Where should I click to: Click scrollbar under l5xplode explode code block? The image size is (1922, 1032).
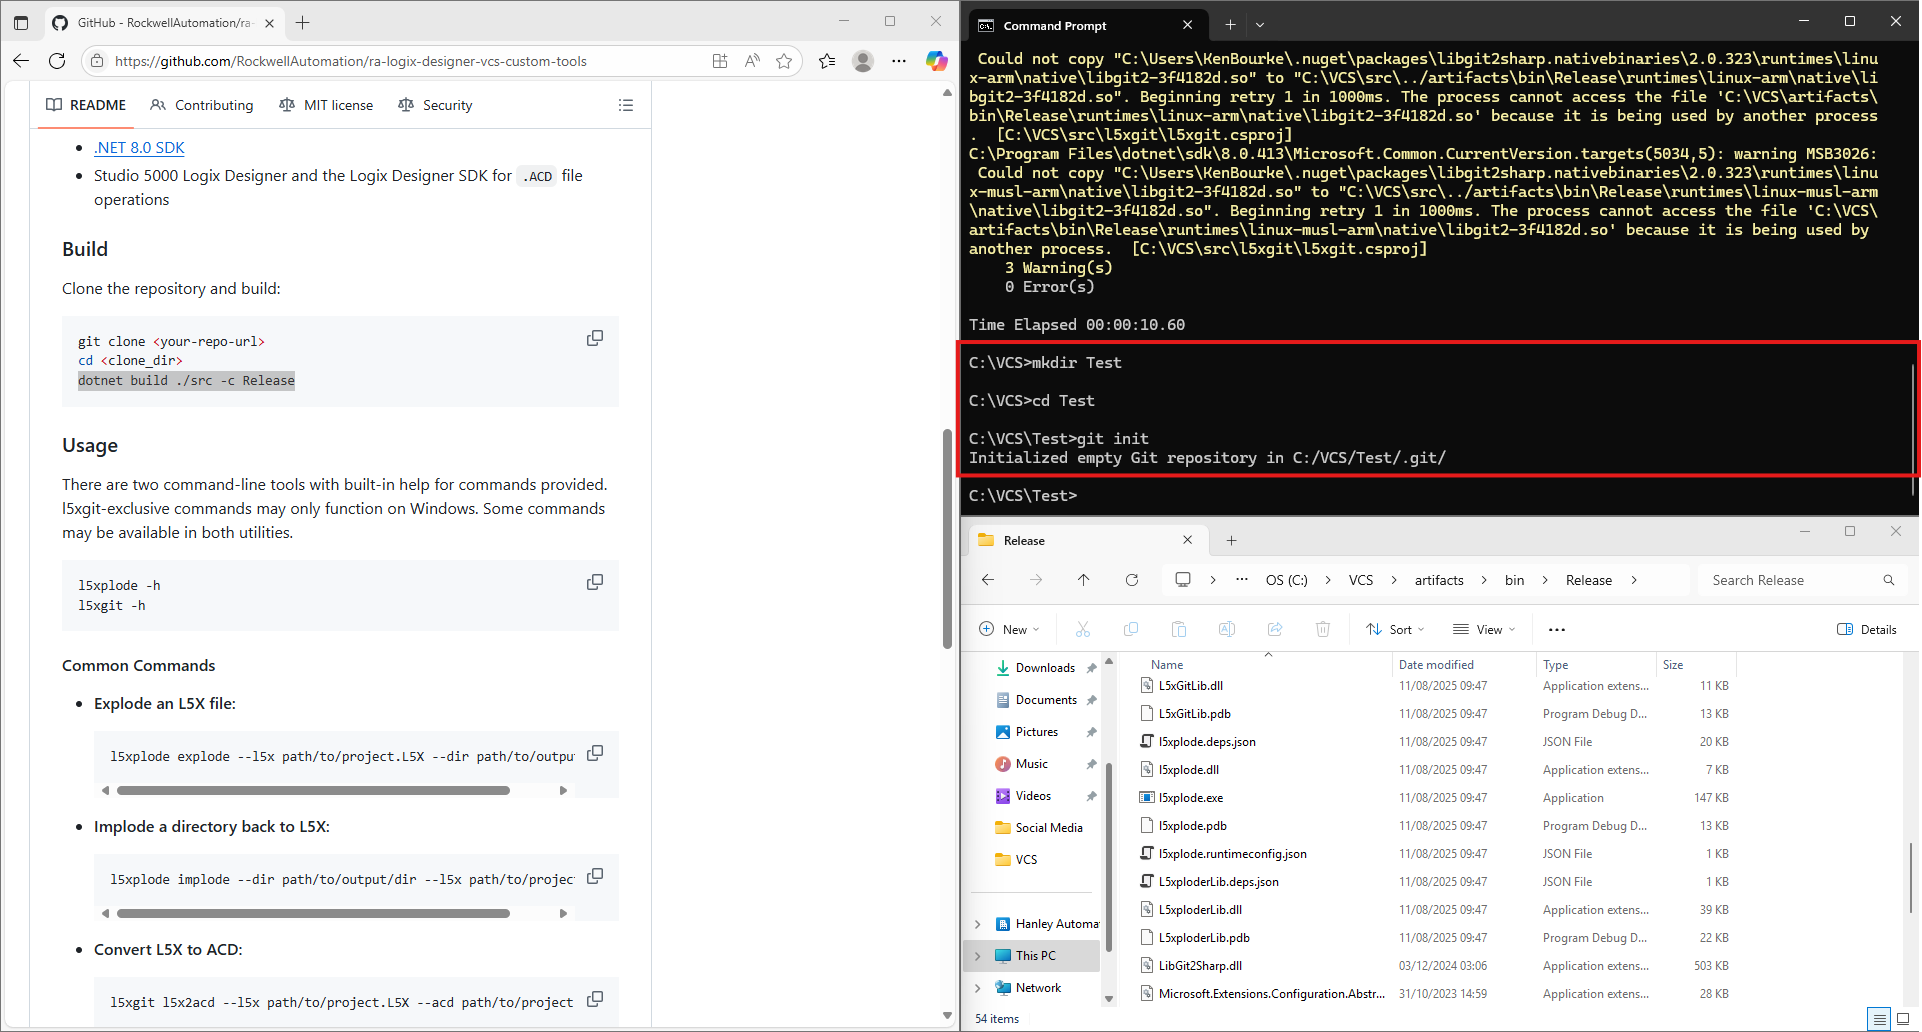click(313, 790)
